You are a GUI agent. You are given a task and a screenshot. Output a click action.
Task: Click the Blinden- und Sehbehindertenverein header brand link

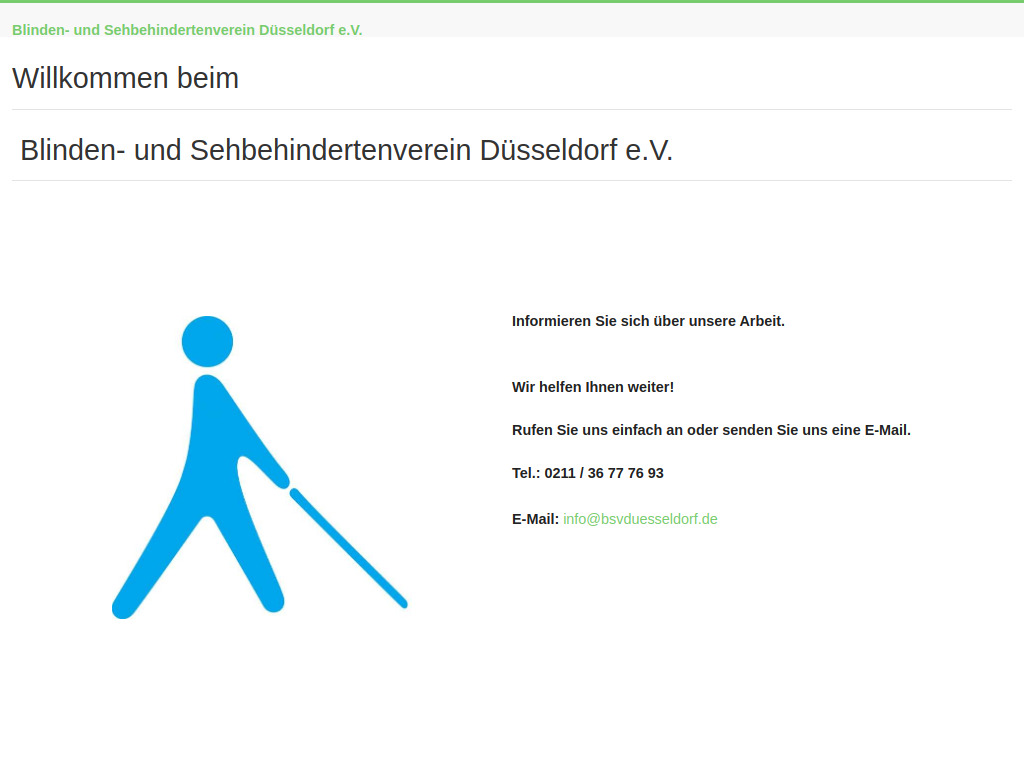[x=187, y=30]
